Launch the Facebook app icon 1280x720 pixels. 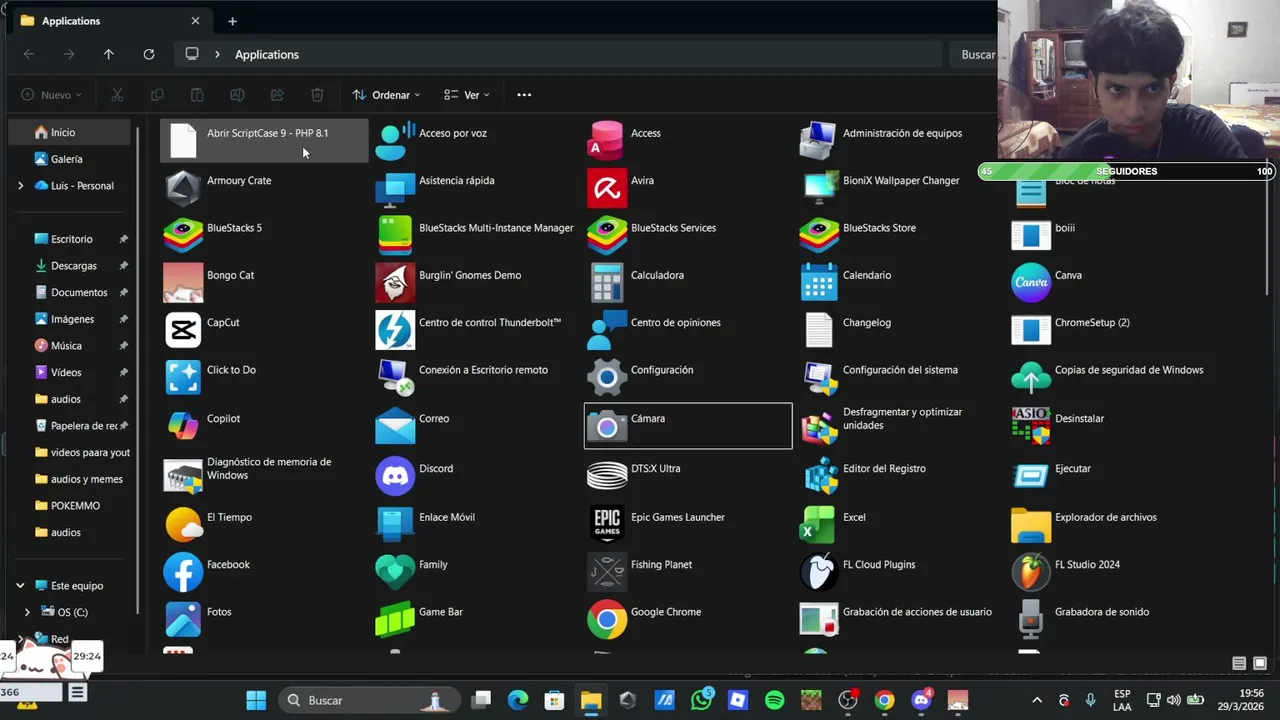coord(183,572)
